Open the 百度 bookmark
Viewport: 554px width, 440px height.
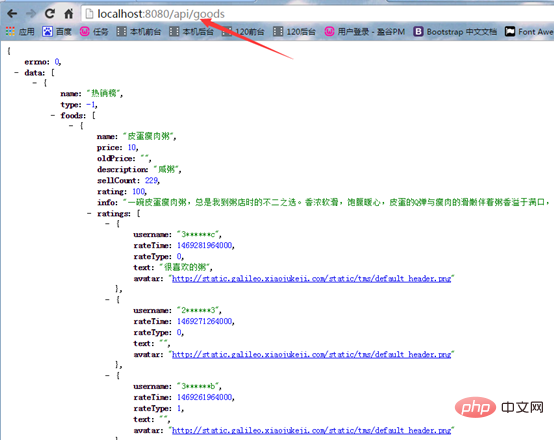(57, 32)
